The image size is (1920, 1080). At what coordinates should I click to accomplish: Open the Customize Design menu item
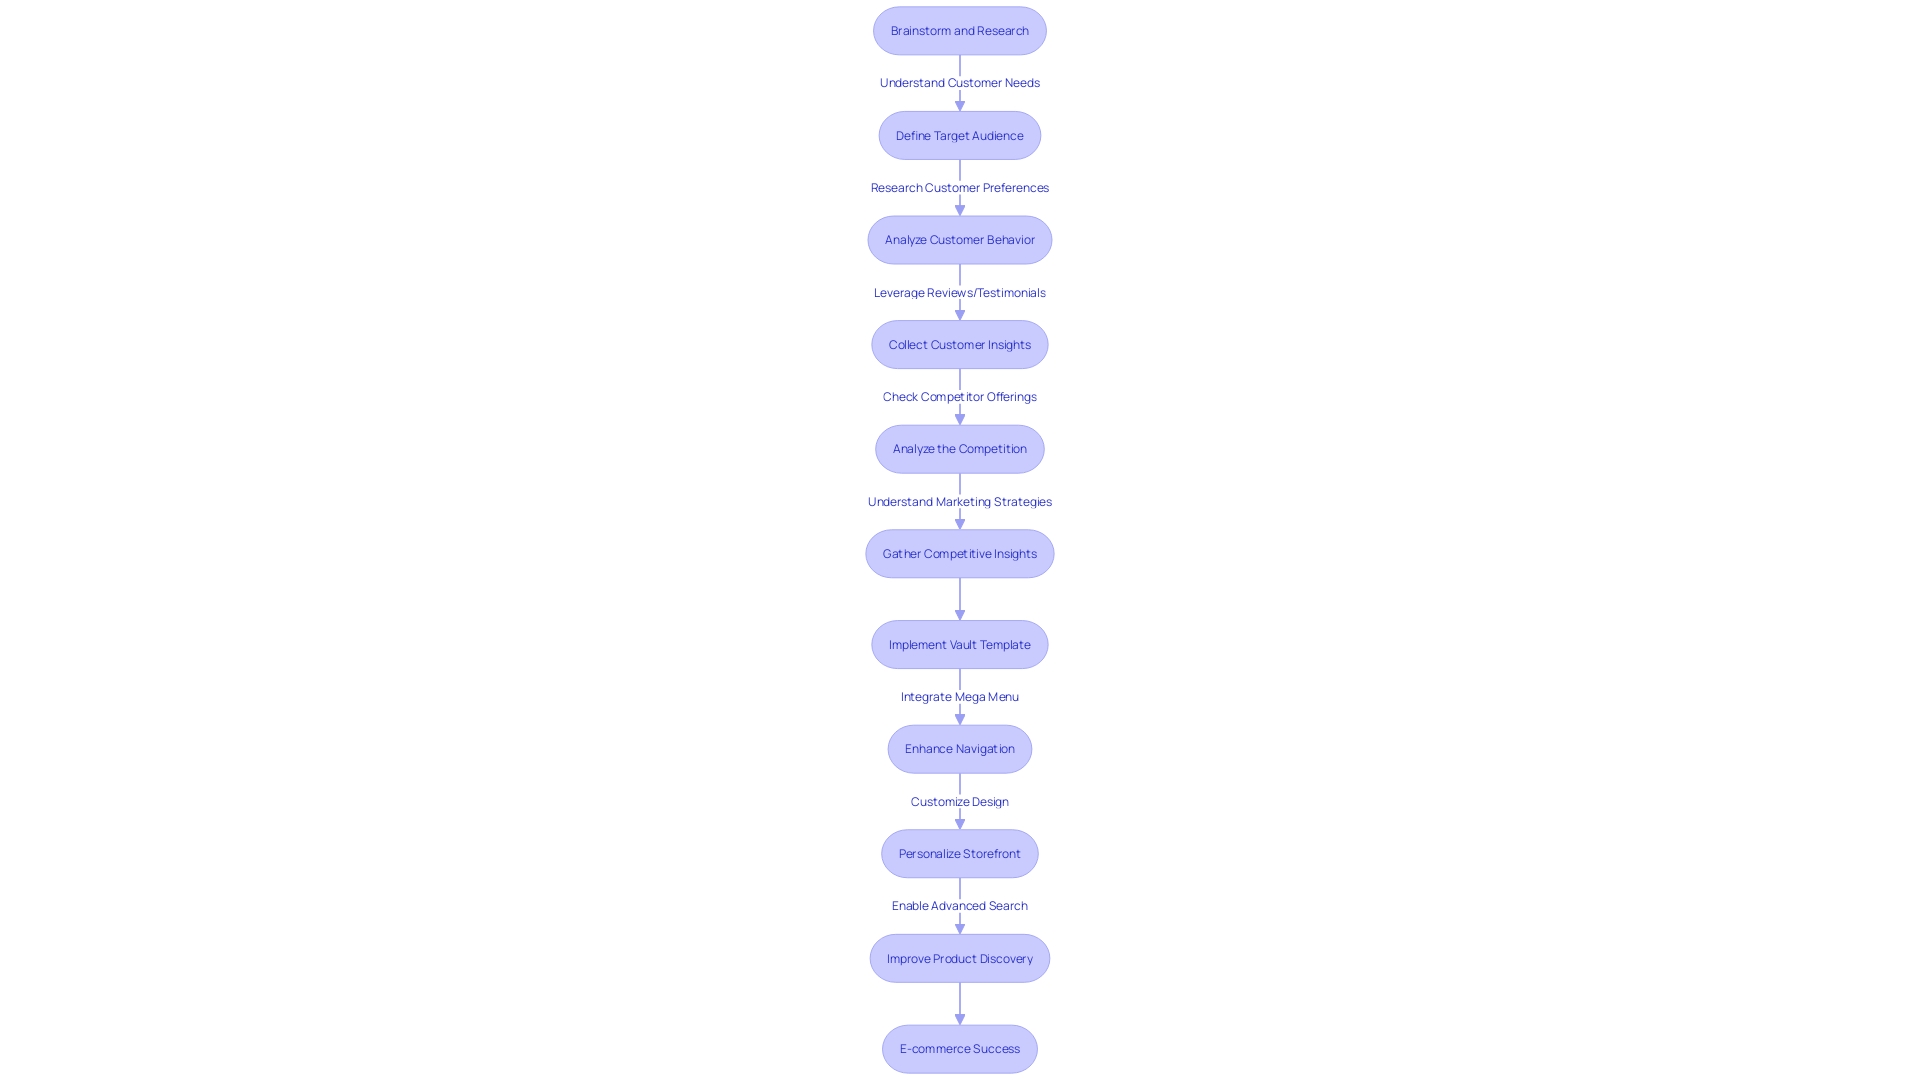[959, 800]
